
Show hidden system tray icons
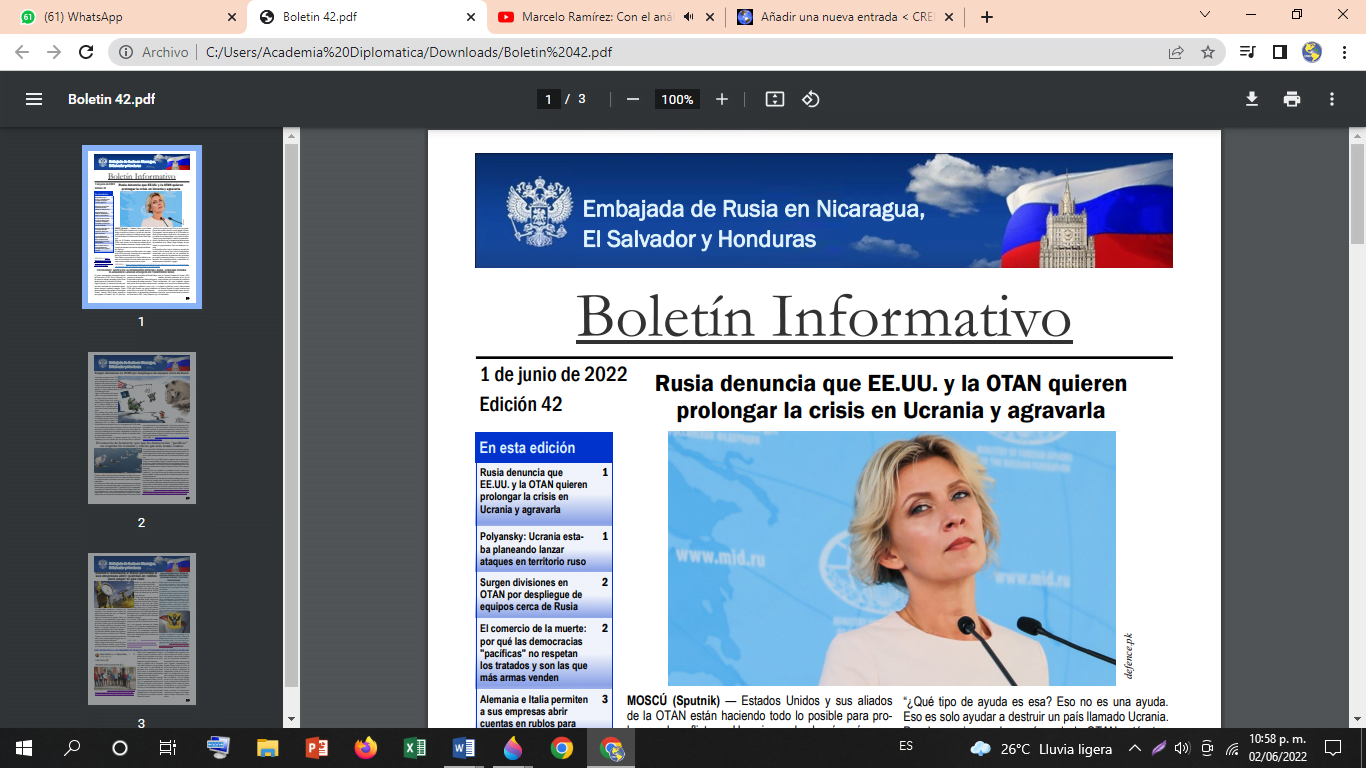(1135, 748)
